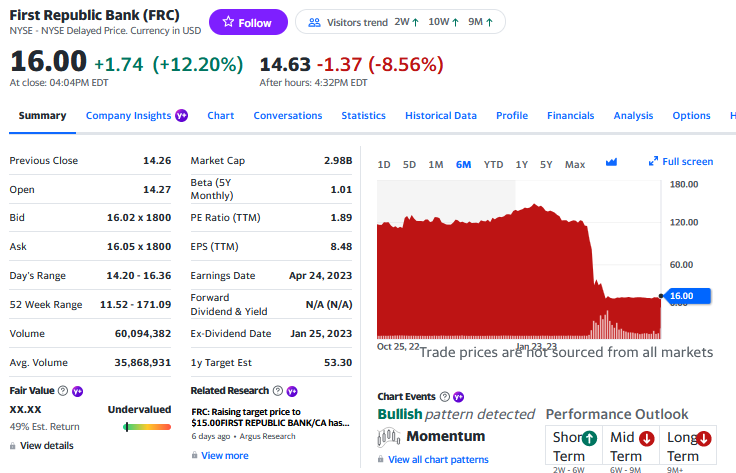The image size is (736, 473).
Task: Click the 52 Week Range 11.52 - 171.09
Action: (136, 305)
